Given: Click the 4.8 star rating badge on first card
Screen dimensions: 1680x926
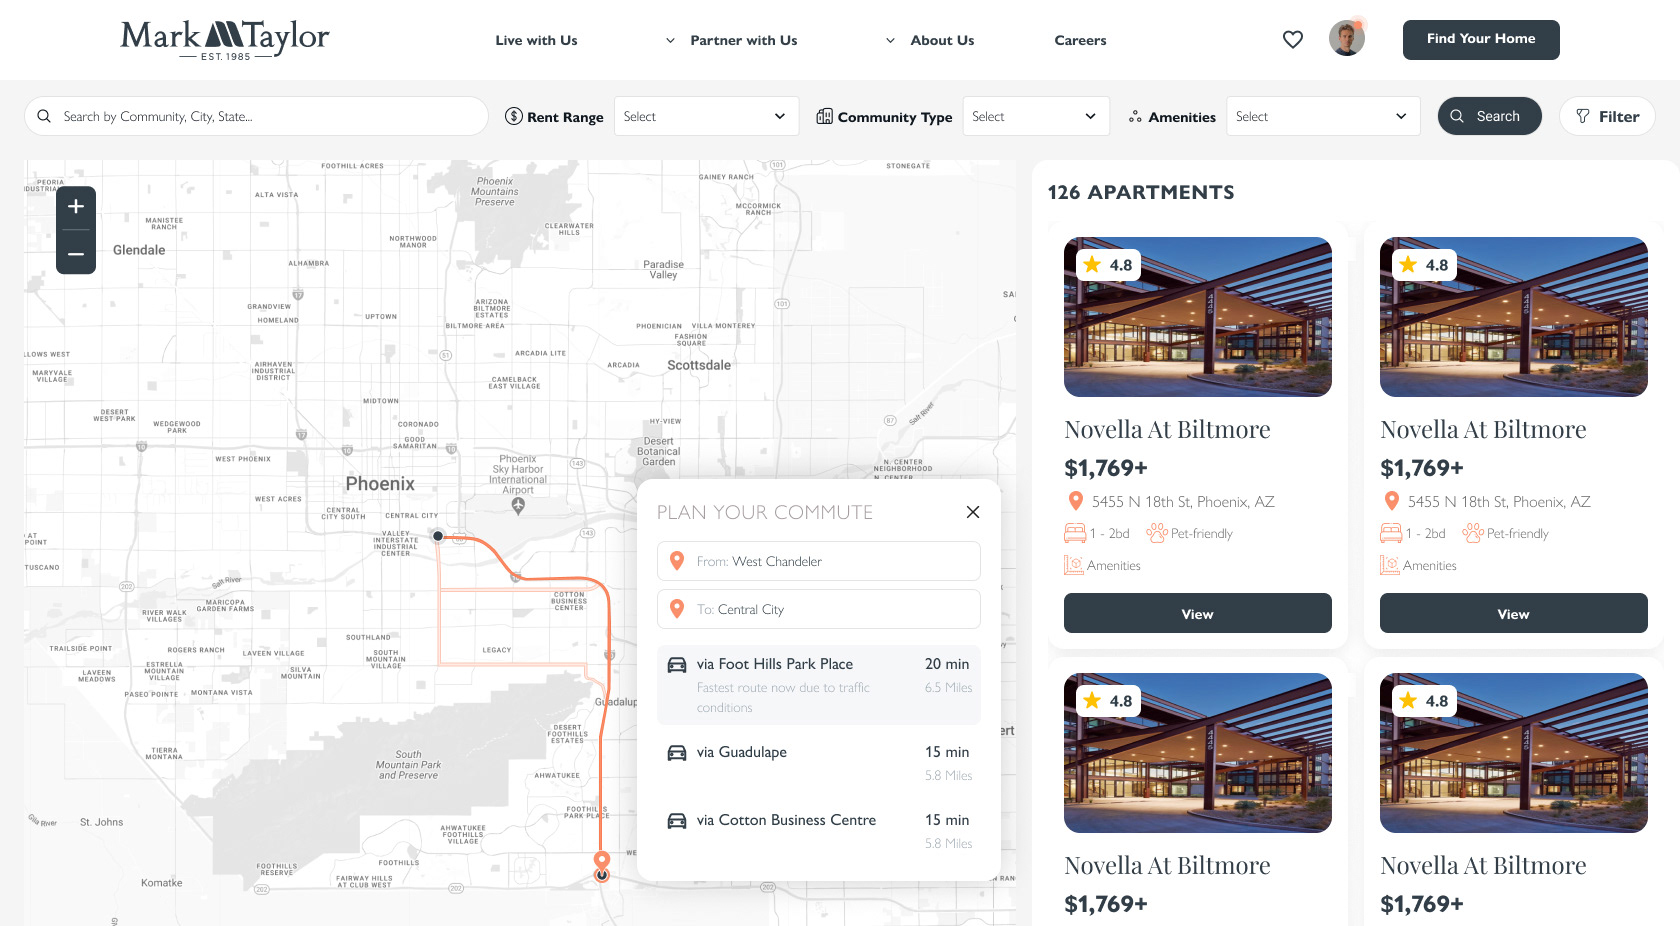Looking at the screenshot, I should pos(1108,265).
